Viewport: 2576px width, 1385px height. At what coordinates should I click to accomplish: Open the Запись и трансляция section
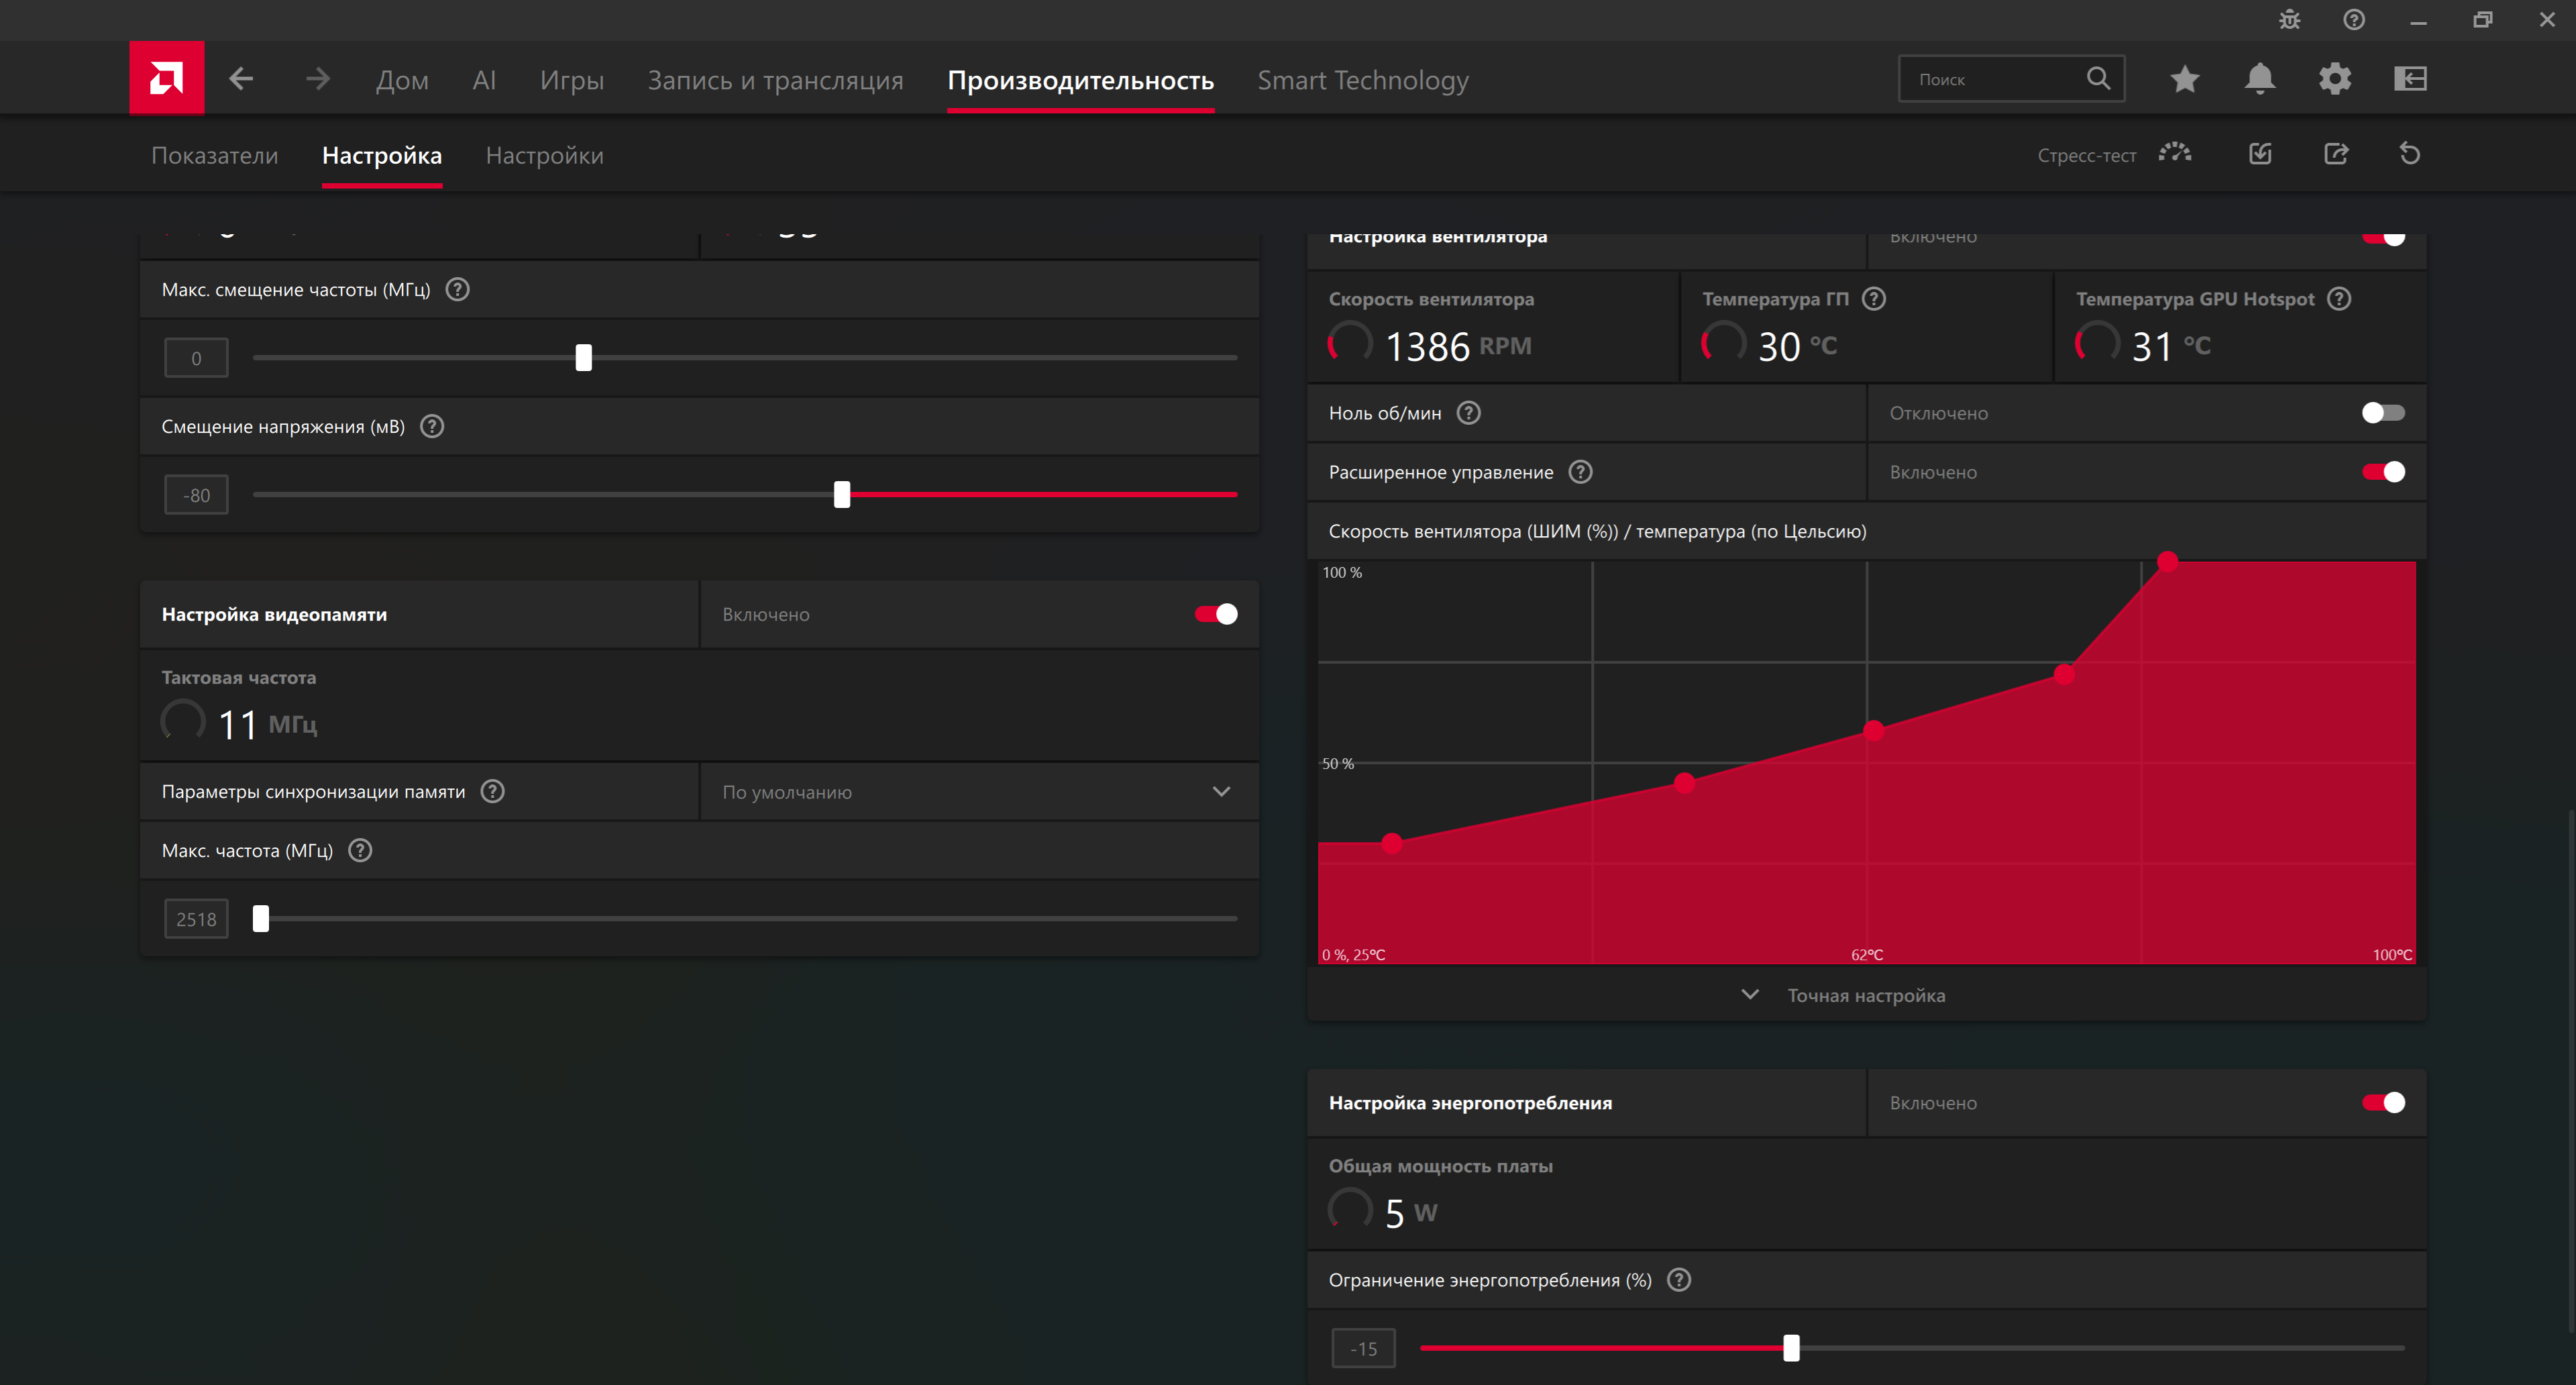point(775,80)
